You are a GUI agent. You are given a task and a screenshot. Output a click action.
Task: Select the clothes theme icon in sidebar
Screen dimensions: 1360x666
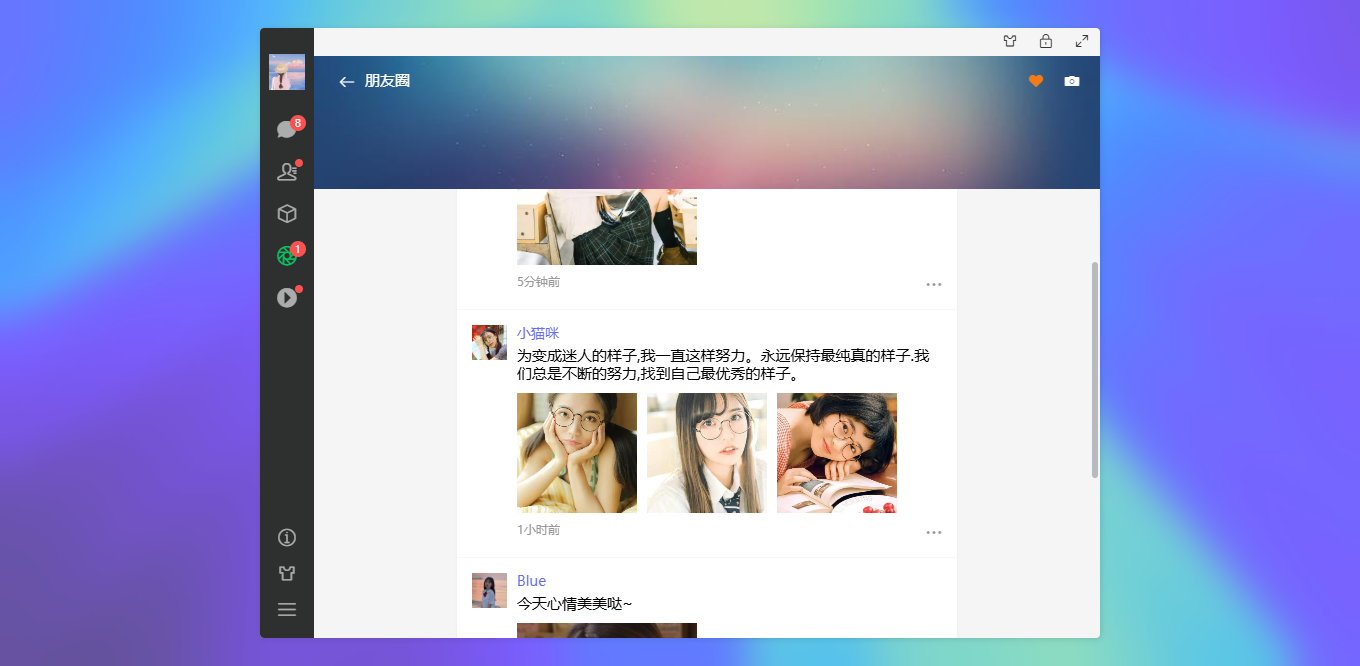coord(287,573)
